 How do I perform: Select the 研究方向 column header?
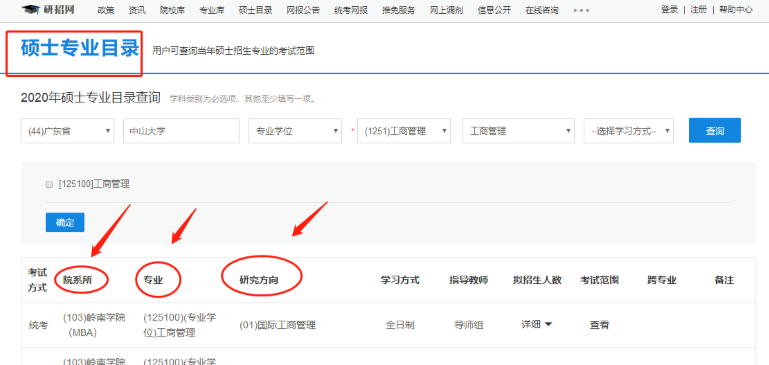pyautogui.click(x=259, y=280)
